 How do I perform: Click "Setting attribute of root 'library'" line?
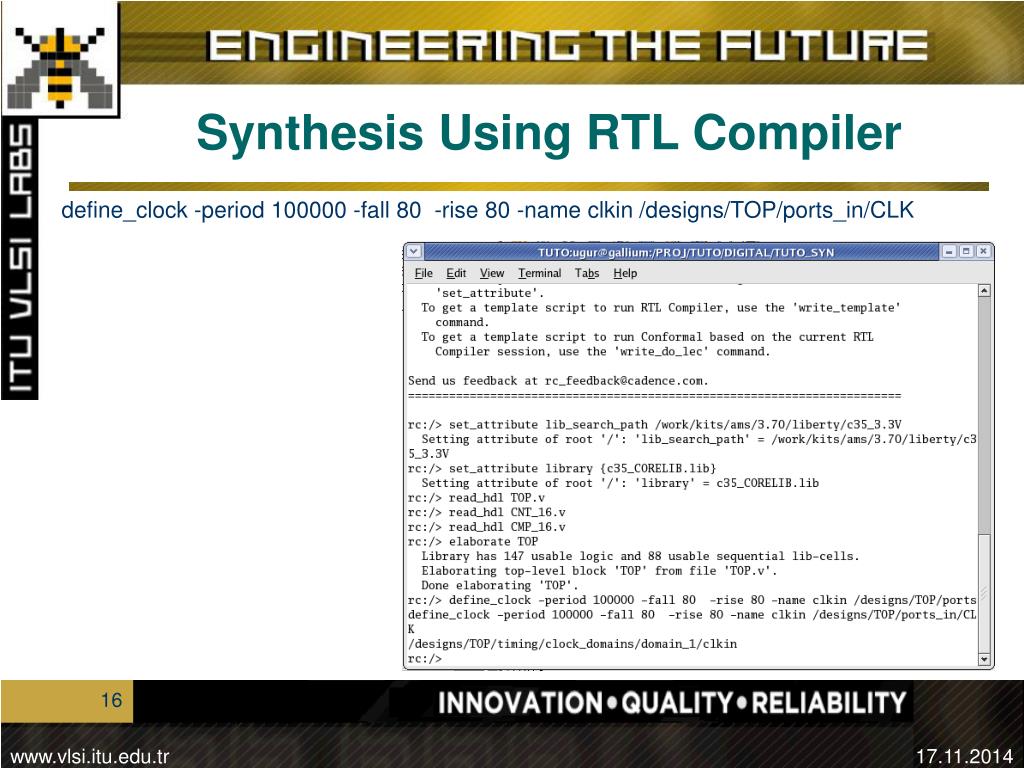(x=620, y=483)
